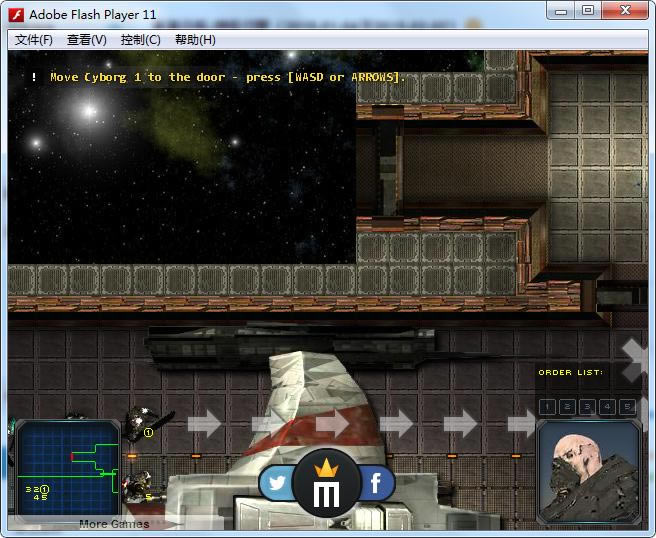Screen dimensions: 656x538
Task: Select Cyborg 5 unit near the minimap
Action: [135, 485]
